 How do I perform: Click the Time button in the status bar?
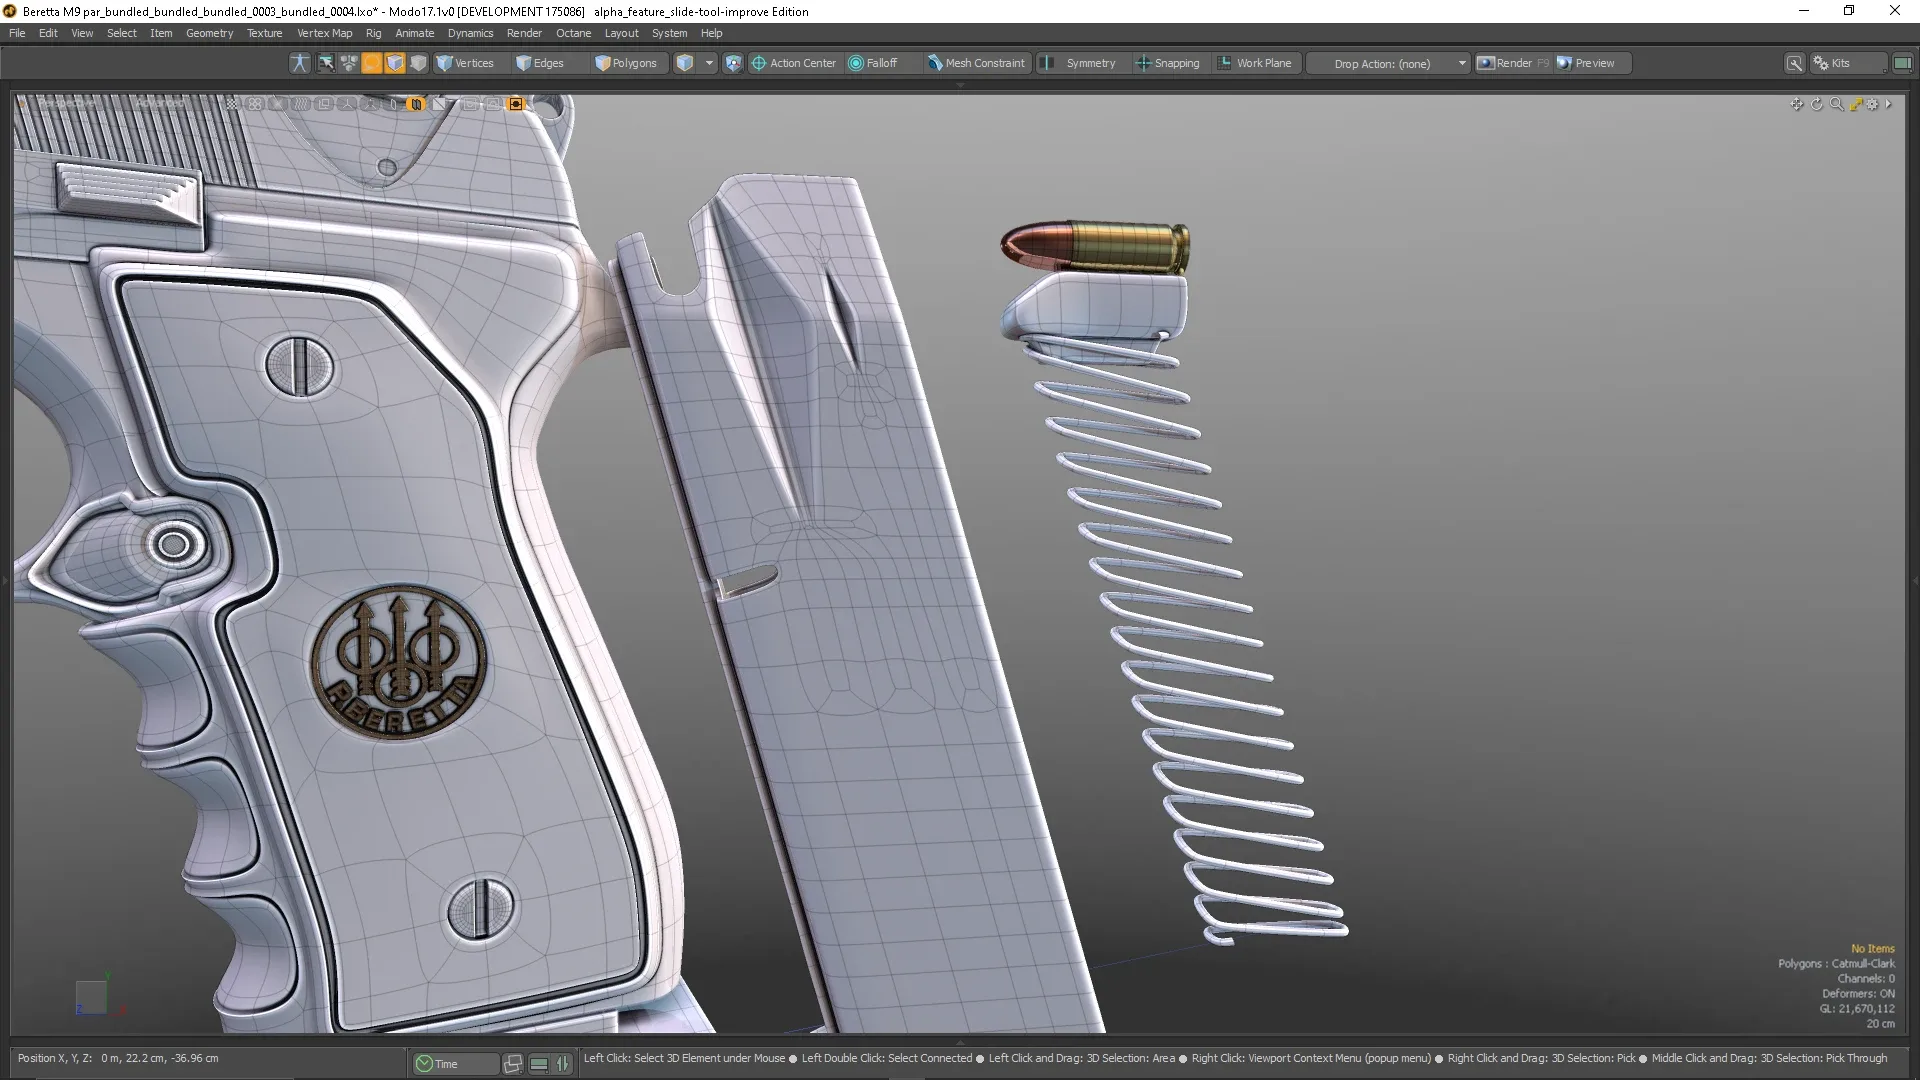(455, 1064)
